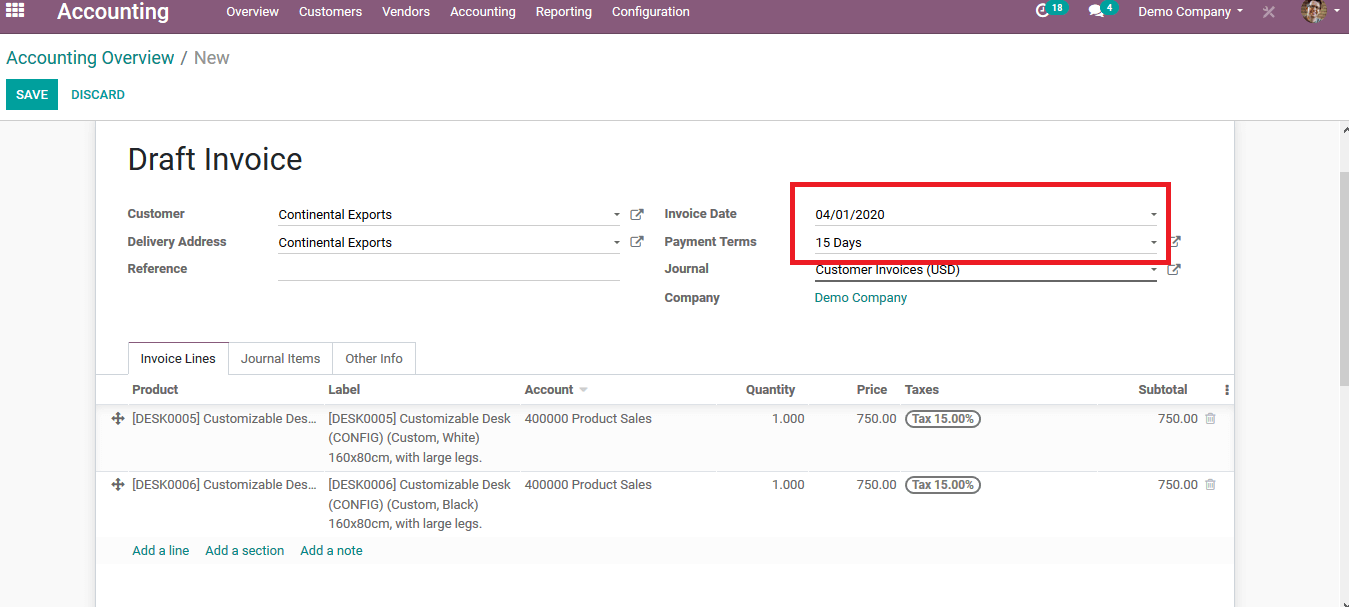The image size is (1349, 607).
Task: Switch to the Other Info tab
Action: pyautogui.click(x=374, y=358)
